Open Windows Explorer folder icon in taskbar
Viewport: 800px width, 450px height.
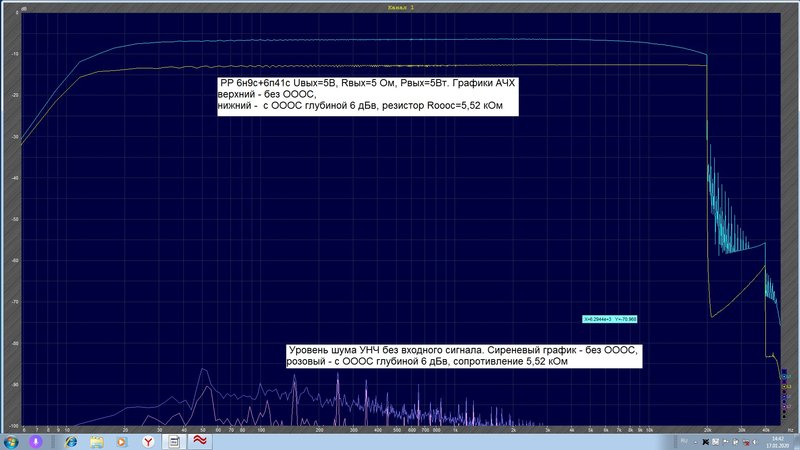coord(97,442)
